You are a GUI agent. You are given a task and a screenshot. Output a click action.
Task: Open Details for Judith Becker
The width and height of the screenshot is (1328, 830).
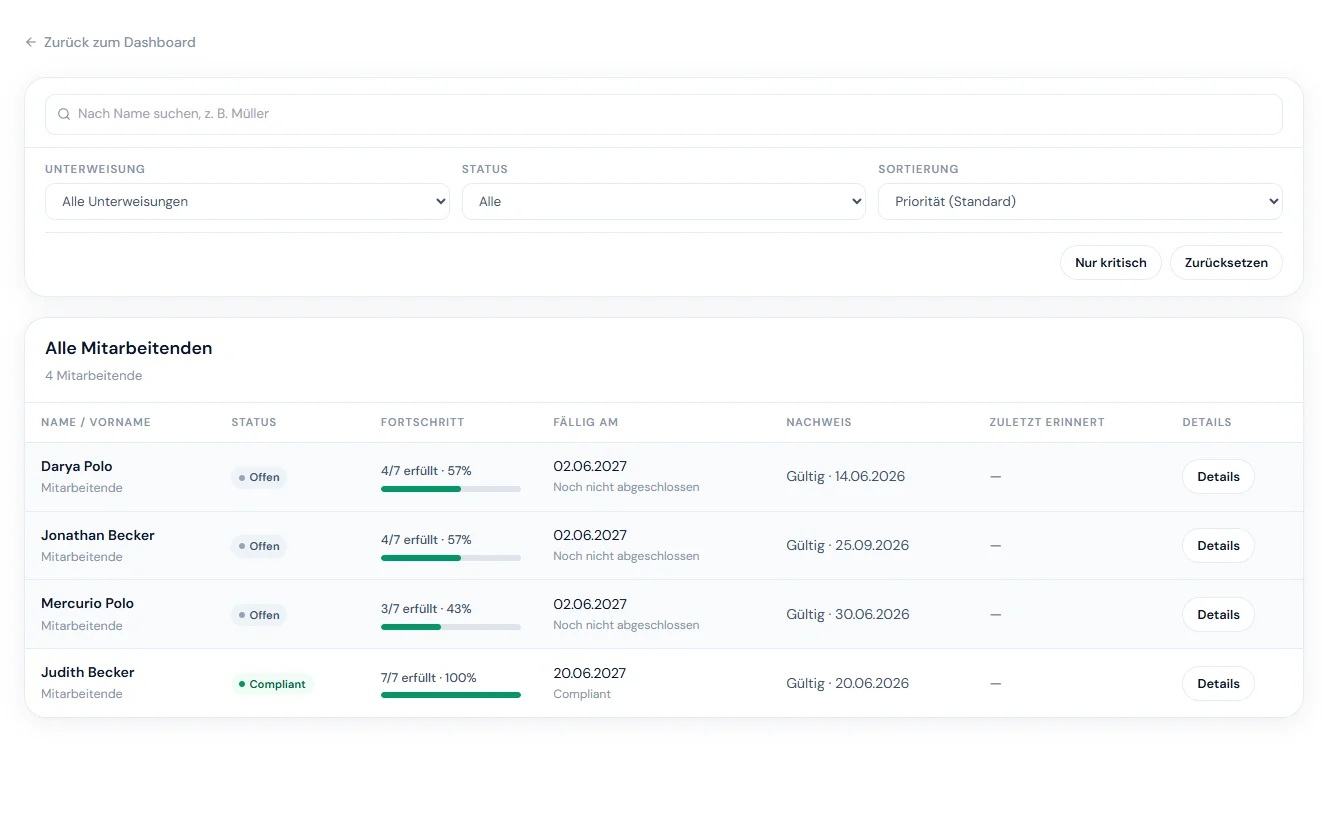pyautogui.click(x=1218, y=684)
